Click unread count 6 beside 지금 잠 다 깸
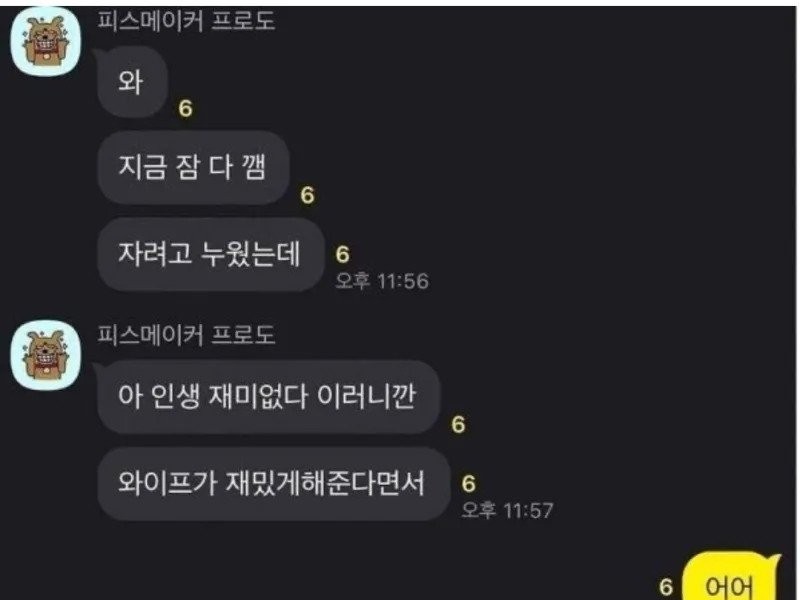The width and height of the screenshot is (800, 600). pos(307,195)
